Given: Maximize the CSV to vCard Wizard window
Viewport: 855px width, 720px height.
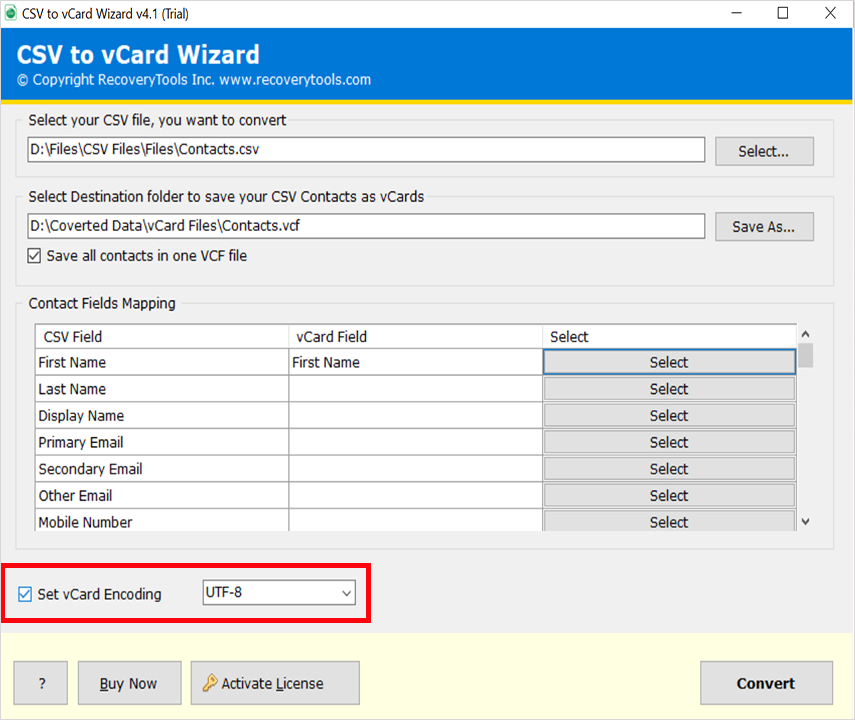Looking at the screenshot, I should point(783,13).
